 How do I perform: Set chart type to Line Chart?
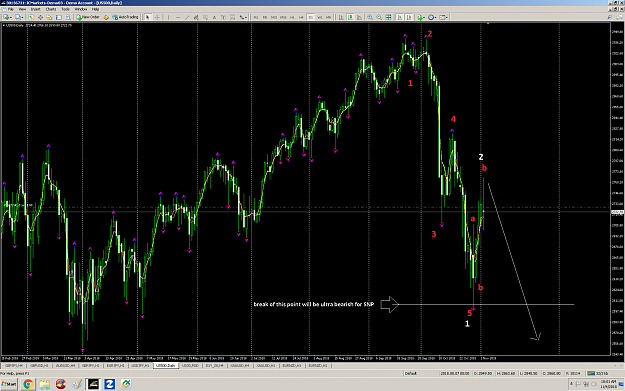coord(360,17)
